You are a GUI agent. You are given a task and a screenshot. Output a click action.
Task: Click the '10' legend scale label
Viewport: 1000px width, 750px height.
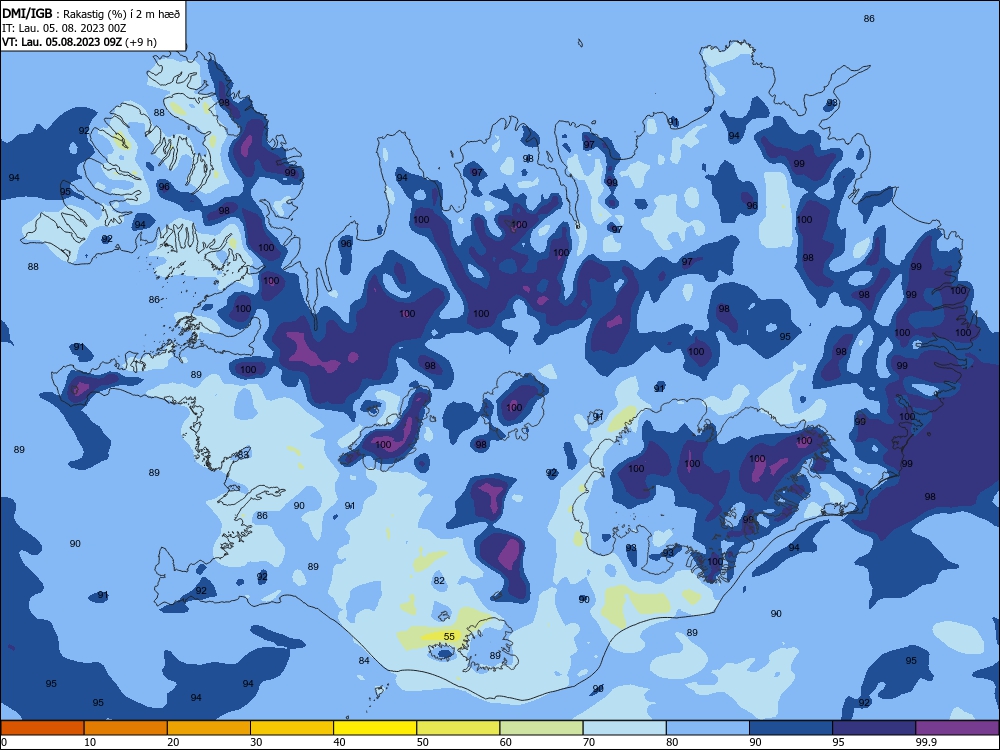coord(90,742)
